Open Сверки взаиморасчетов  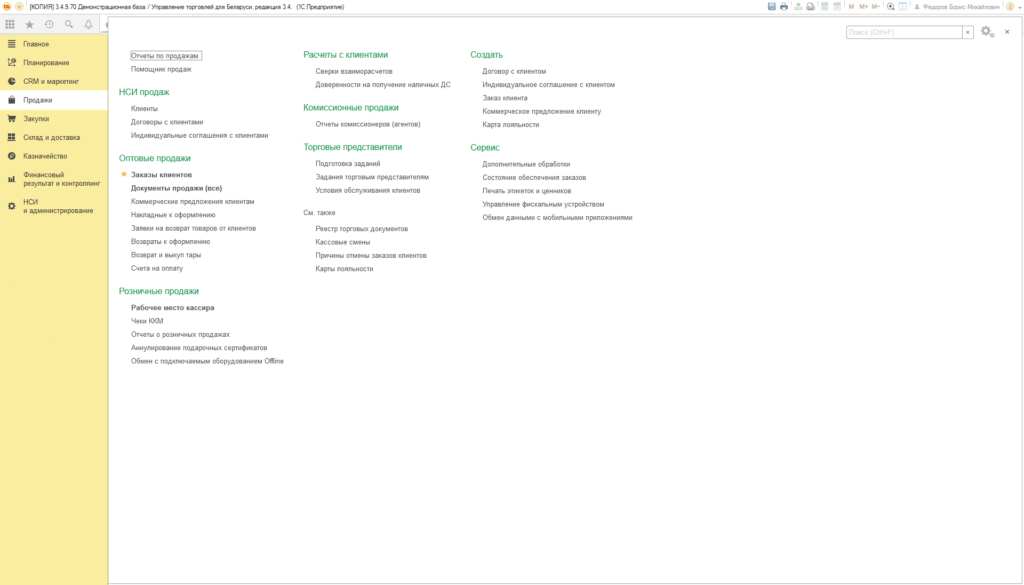click(354, 71)
